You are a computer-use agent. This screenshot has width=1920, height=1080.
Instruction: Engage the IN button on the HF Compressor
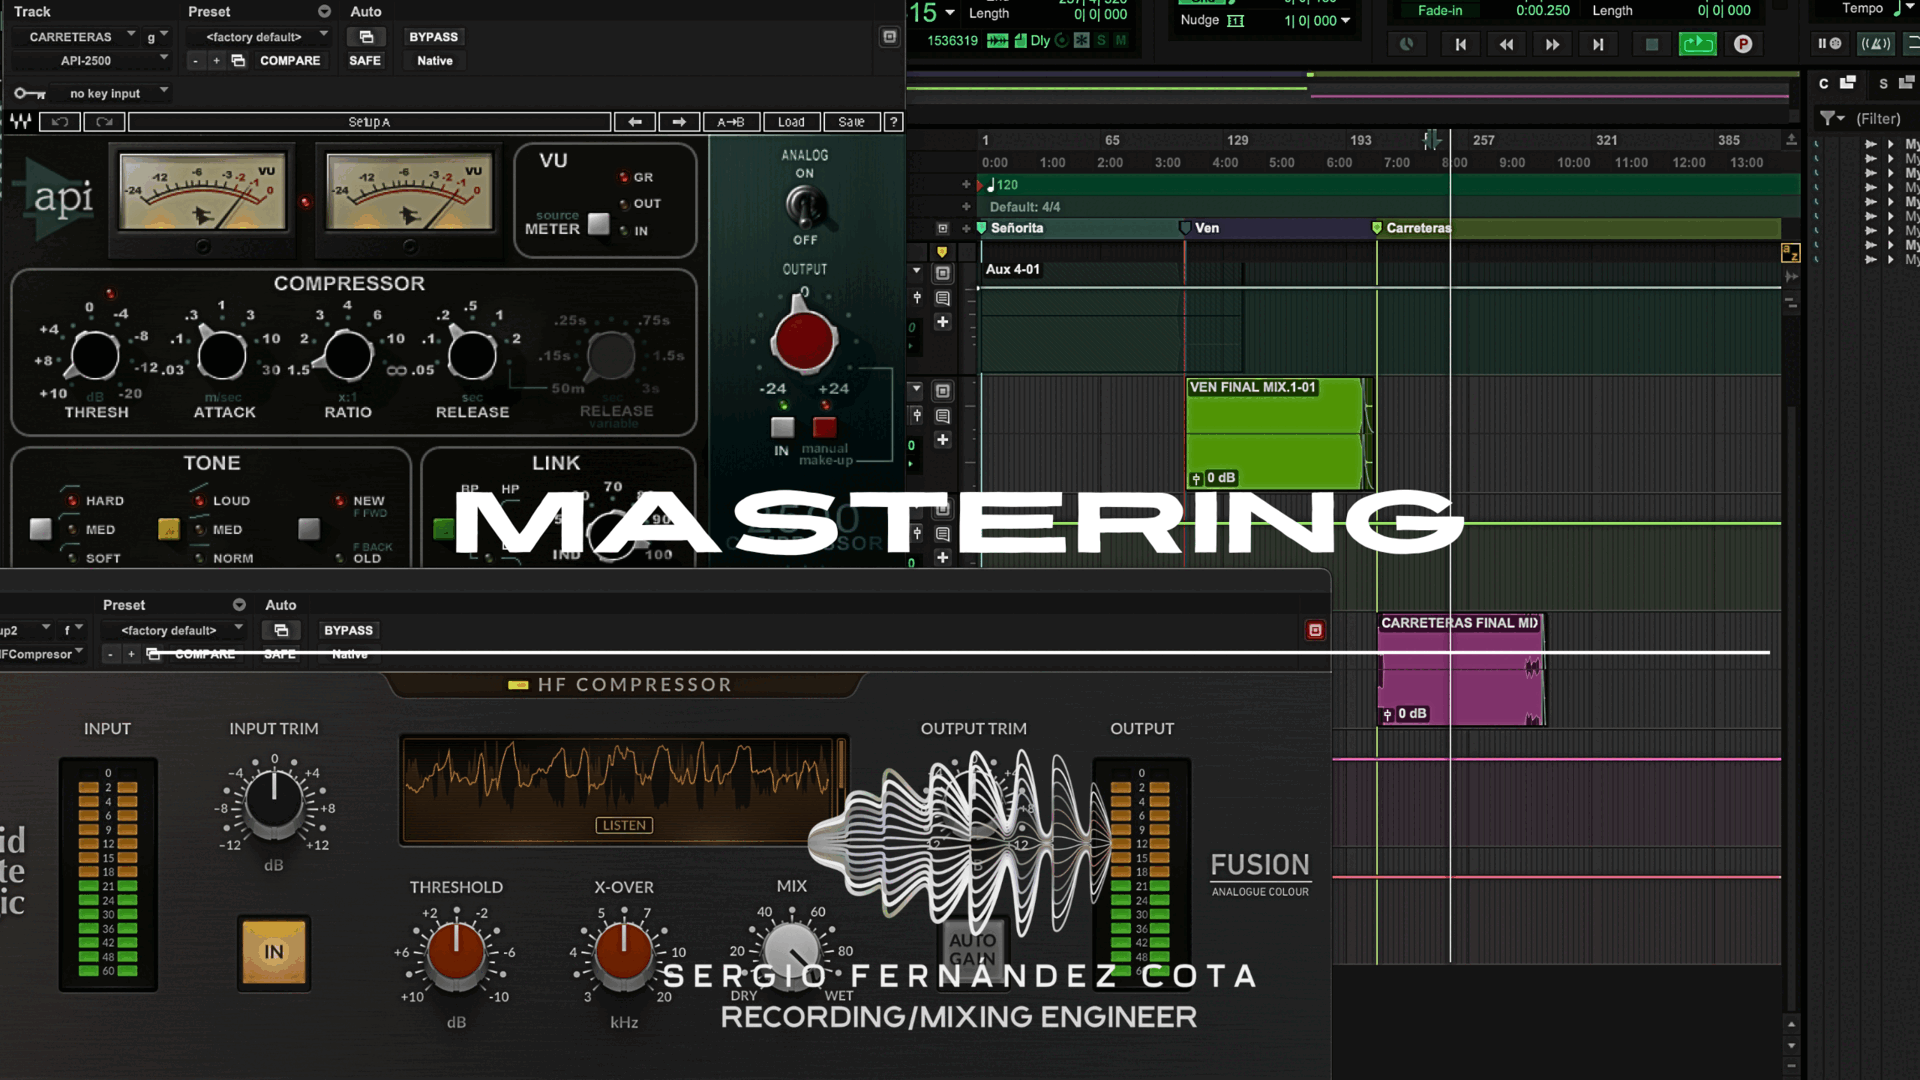click(273, 952)
